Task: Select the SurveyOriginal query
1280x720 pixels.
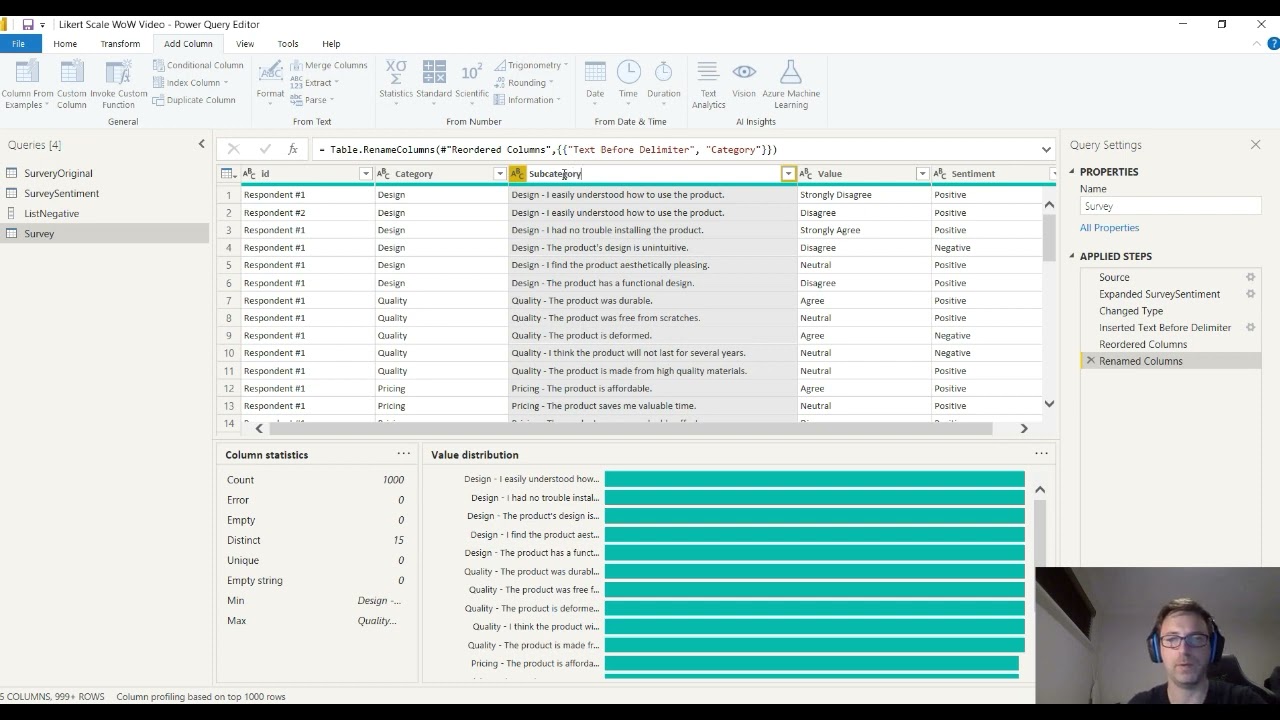Action: click(x=58, y=173)
